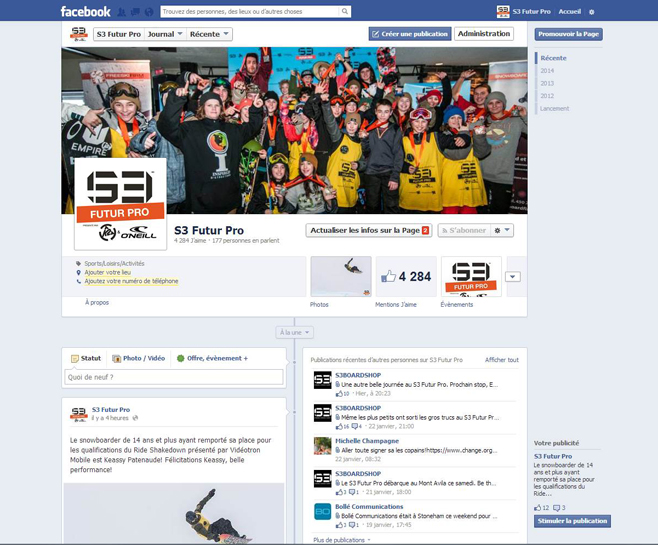Select the Offre, évènement + tab
Viewport: 658px width, 545px height.
[x=212, y=358]
